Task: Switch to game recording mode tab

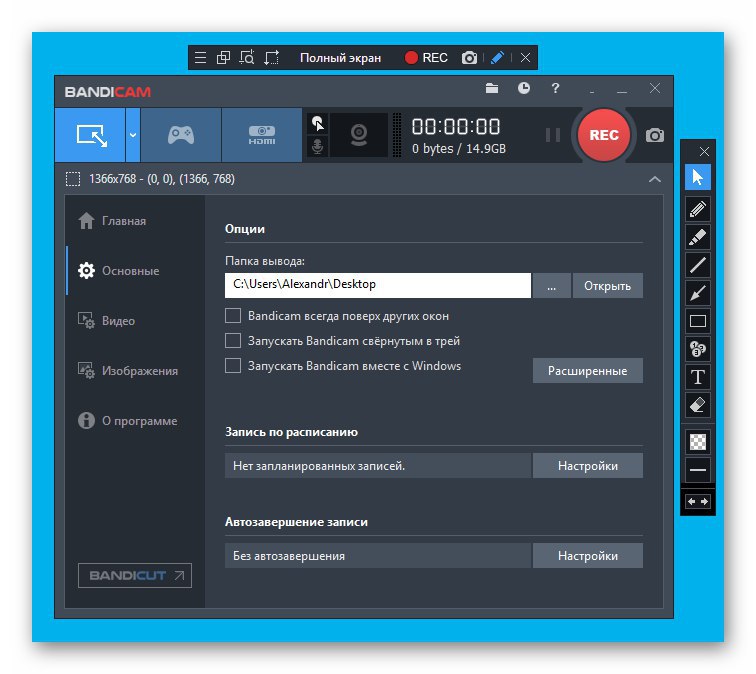Action: [181, 135]
